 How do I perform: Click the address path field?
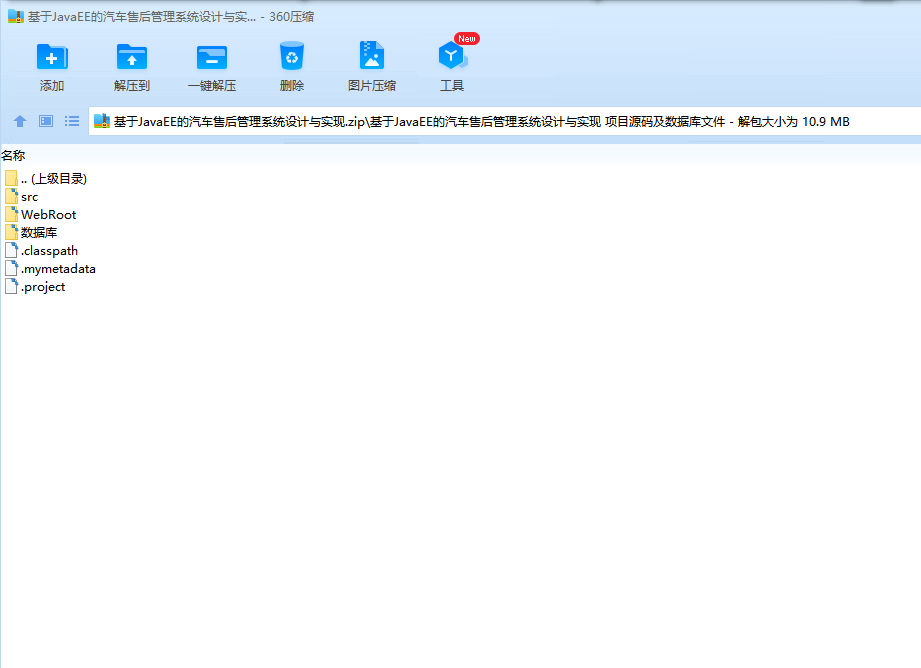point(505,121)
